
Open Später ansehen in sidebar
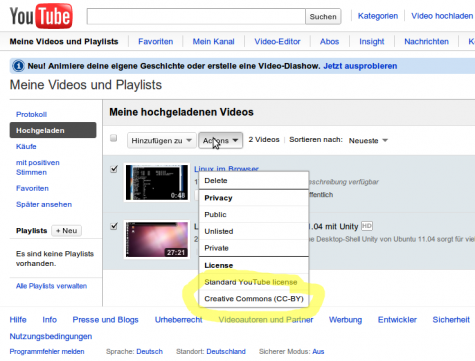click(44, 204)
